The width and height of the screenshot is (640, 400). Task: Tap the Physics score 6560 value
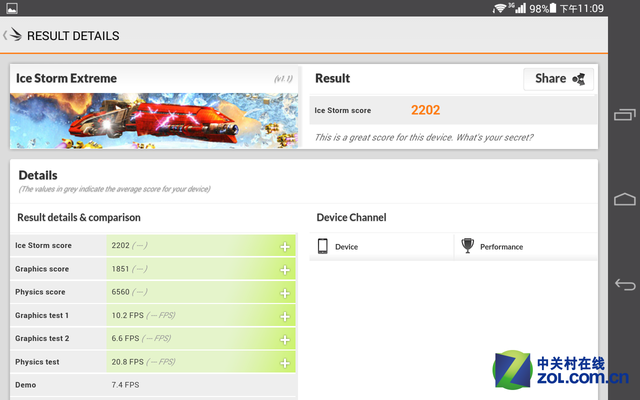(x=120, y=292)
